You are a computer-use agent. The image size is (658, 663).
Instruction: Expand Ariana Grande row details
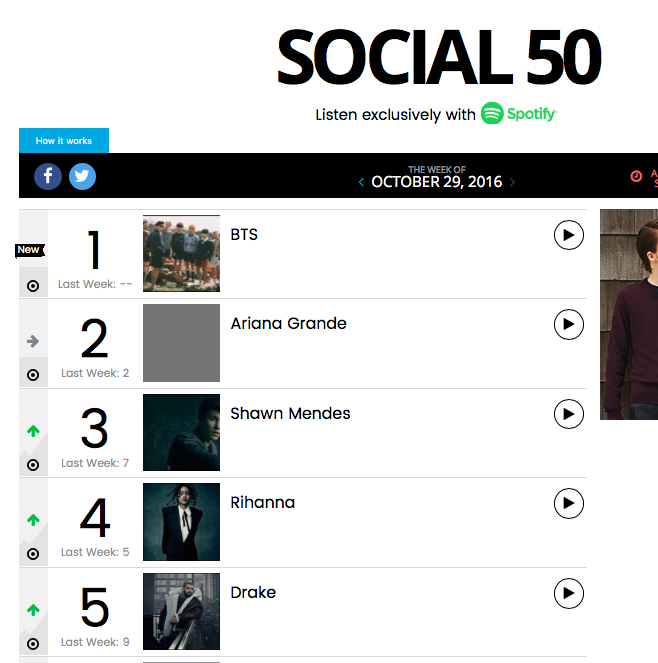tap(33, 375)
